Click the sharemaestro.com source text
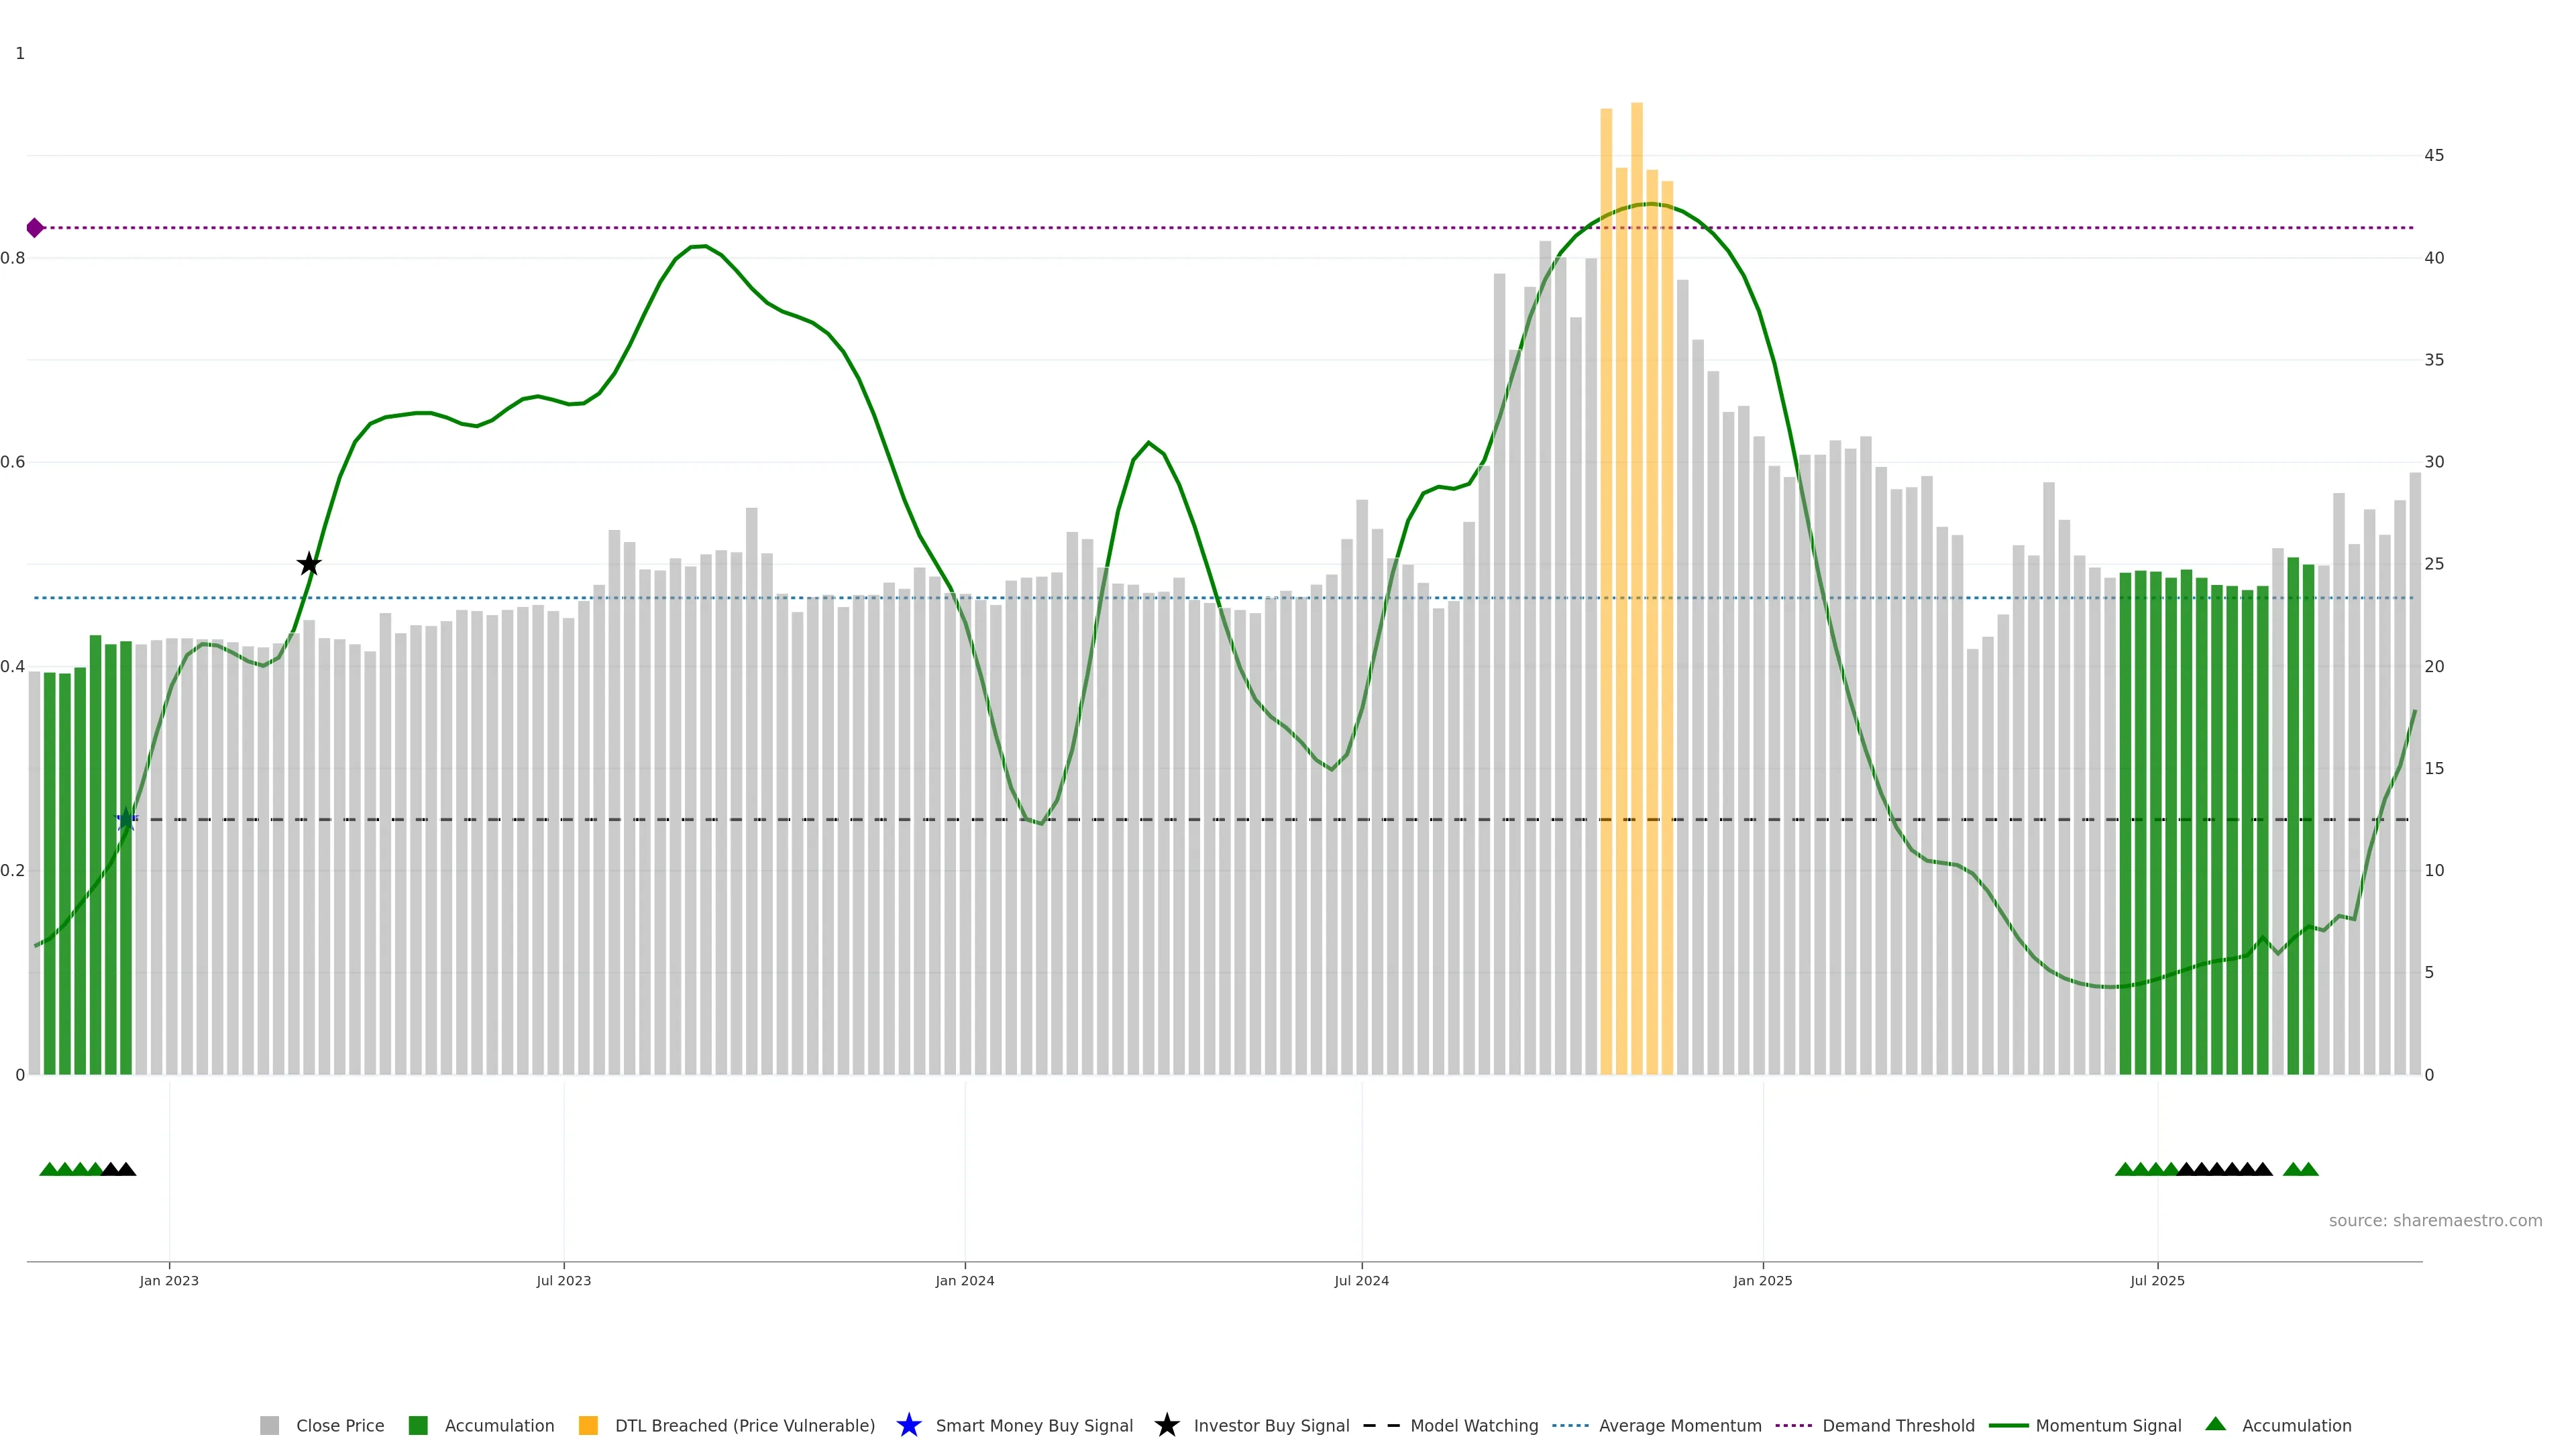This screenshot has height=1449, width=2576. tap(2434, 1220)
